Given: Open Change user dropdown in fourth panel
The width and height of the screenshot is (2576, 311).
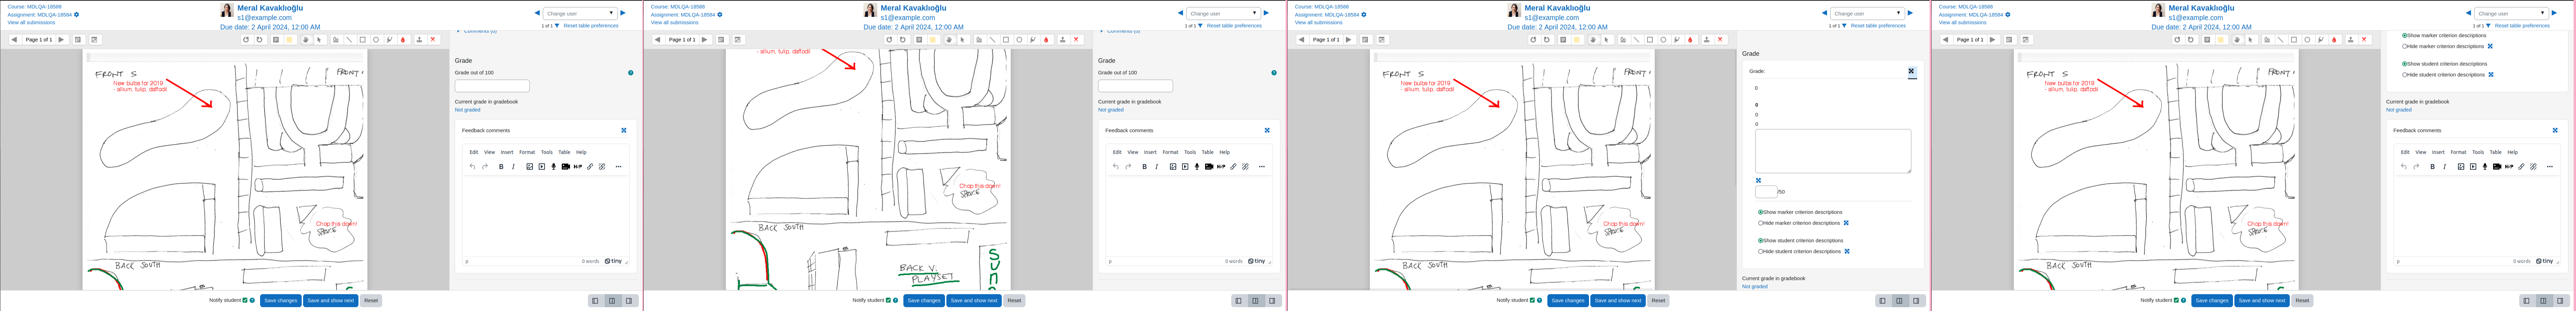Looking at the screenshot, I should pyautogui.click(x=2511, y=13).
